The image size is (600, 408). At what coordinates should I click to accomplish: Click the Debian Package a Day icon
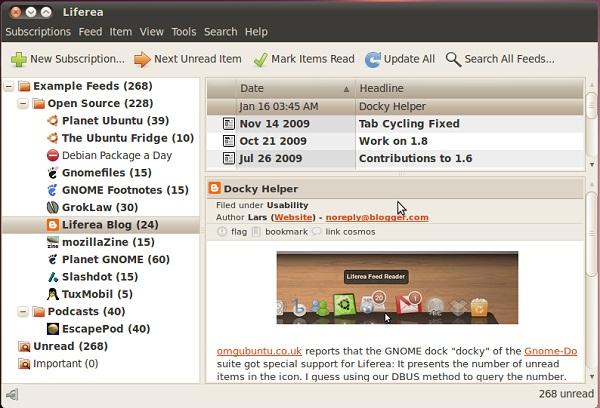point(53,155)
